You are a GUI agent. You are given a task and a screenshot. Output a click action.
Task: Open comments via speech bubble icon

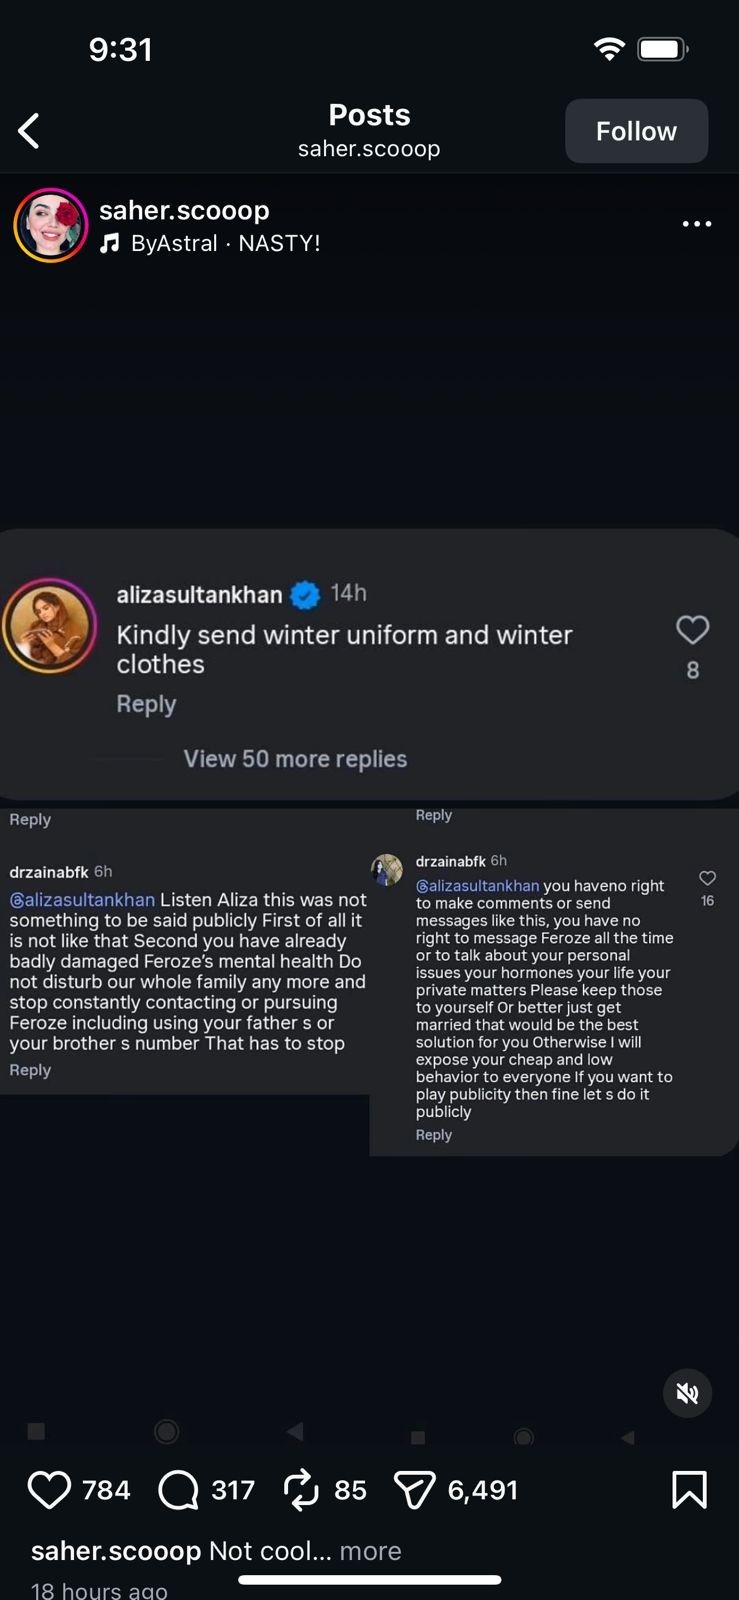click(179, 1489)
